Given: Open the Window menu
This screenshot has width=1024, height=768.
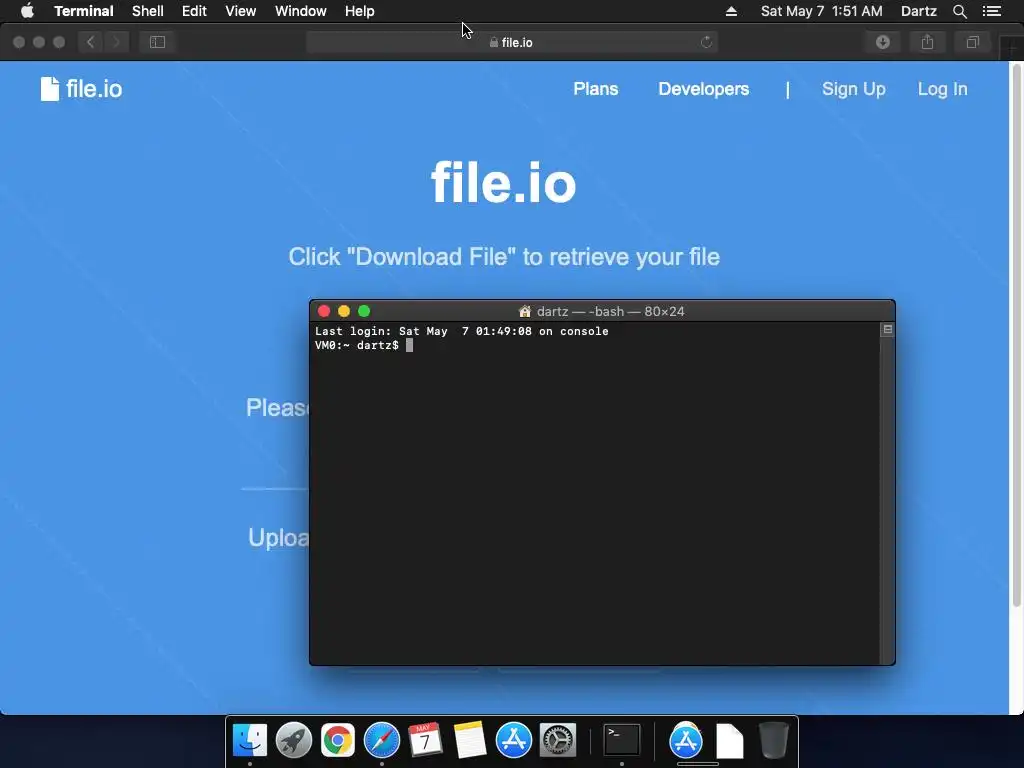Looking at the screenshot, I should pos(300,11).
